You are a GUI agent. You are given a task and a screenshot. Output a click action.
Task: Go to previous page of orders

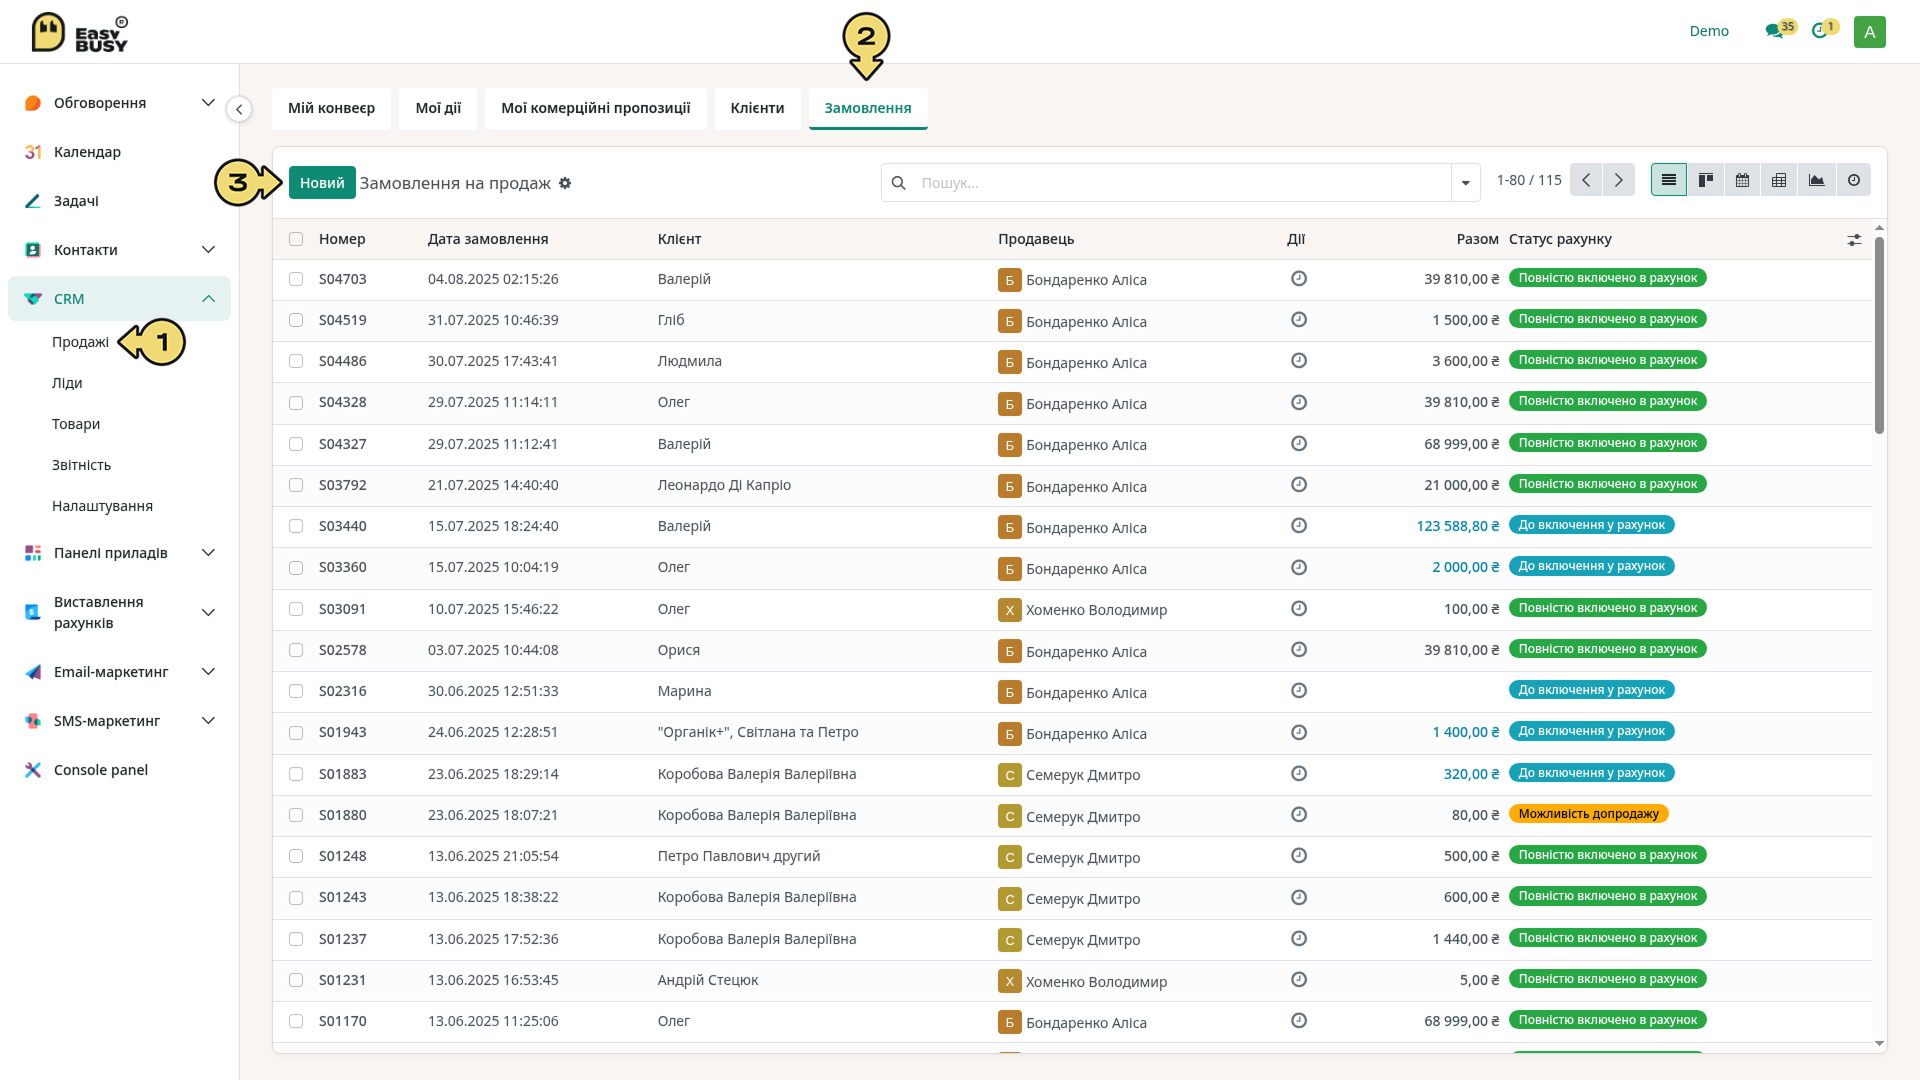point(1586,181)
